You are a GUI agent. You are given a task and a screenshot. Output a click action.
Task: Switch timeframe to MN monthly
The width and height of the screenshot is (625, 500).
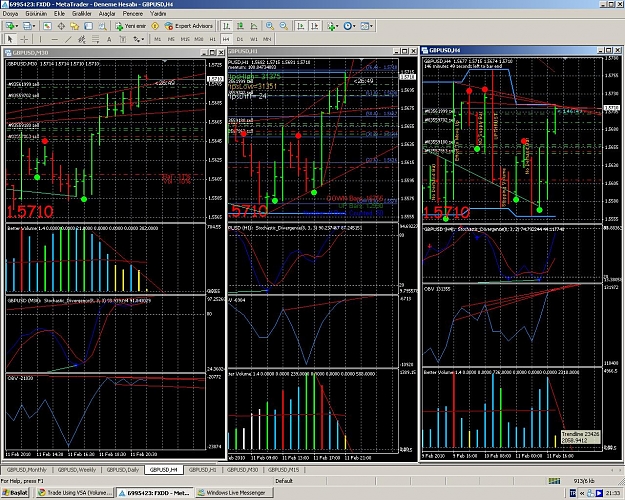click(x=267, y=39)
